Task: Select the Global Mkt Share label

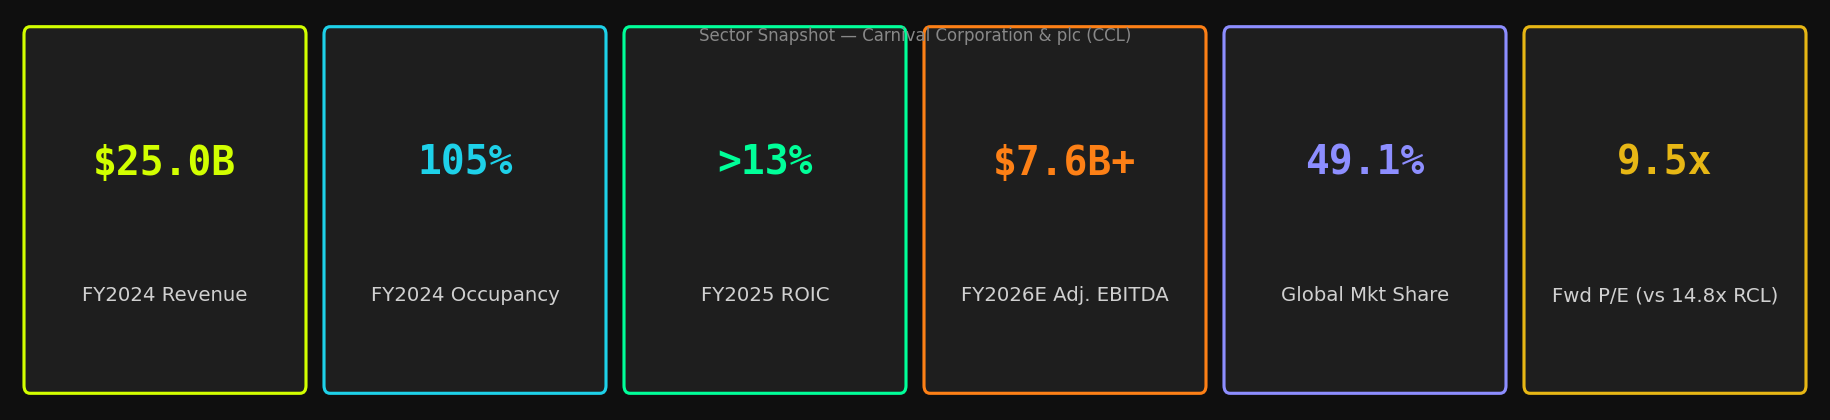Action: click(1365, 295)
